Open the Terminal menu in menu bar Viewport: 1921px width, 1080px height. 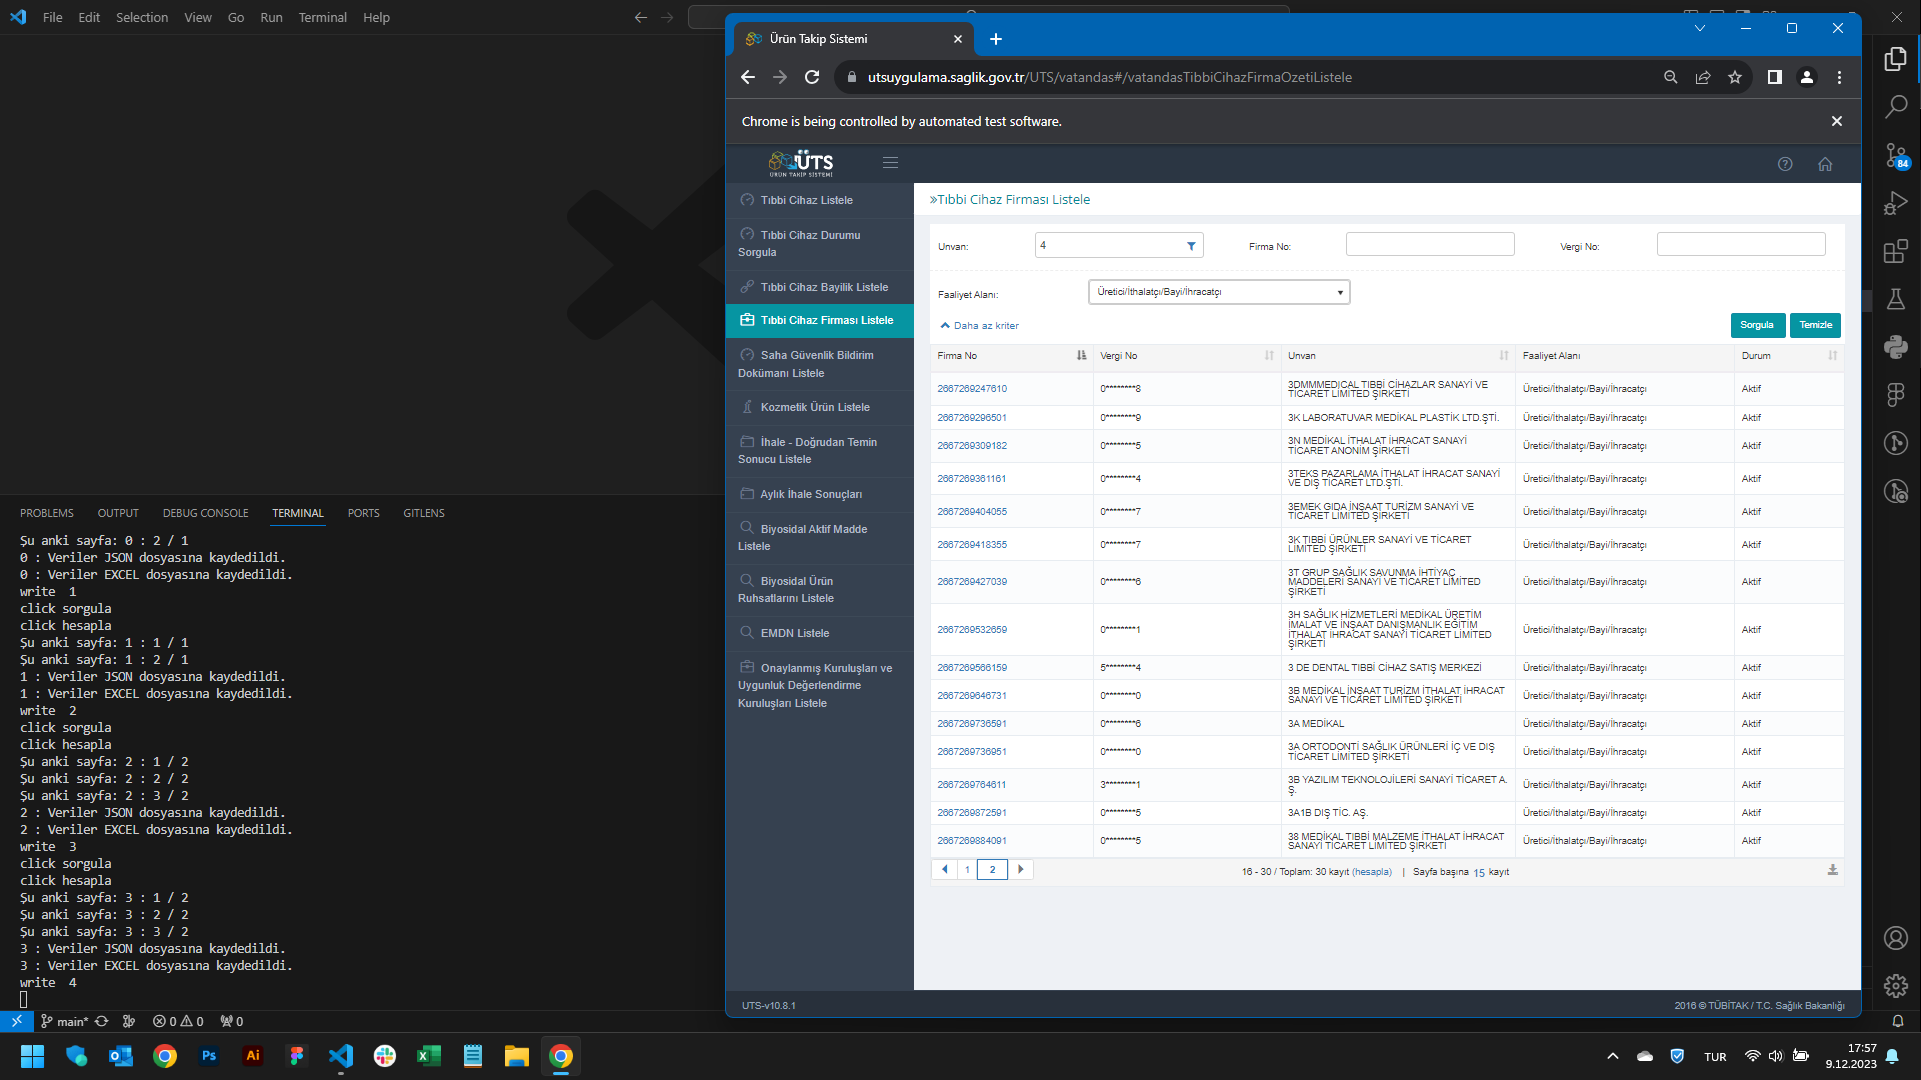click(322, 17)
